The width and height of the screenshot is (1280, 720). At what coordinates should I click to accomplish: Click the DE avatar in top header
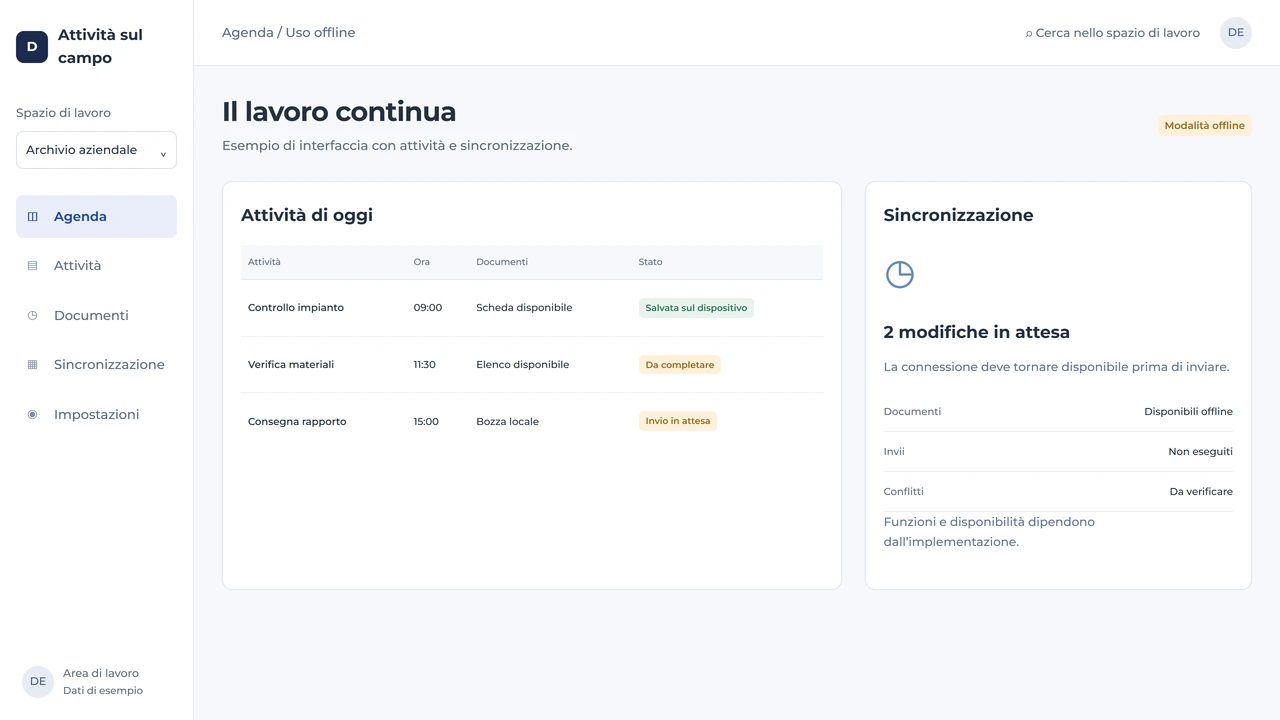[1236, 33]
